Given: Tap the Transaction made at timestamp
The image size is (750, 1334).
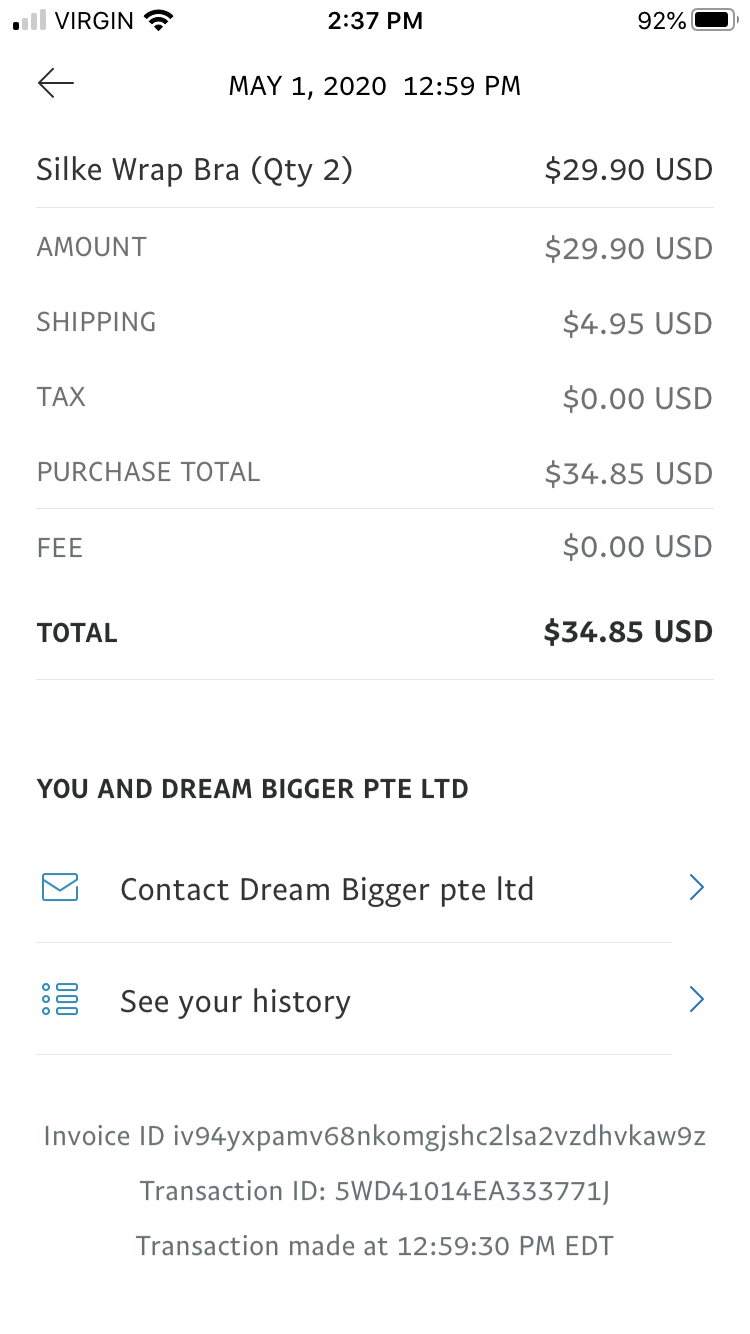Looking at the screenshot, I should click(375, 1246).
